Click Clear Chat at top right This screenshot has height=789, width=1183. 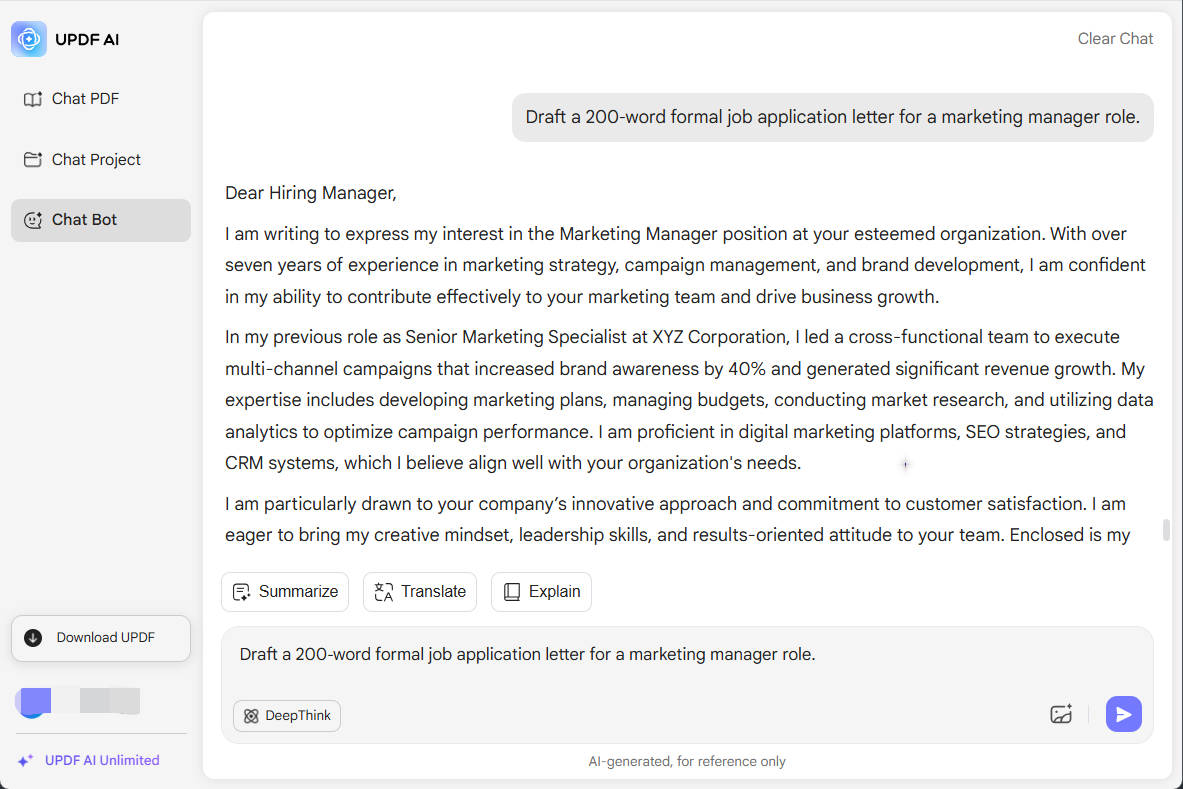click(1114, 38)
